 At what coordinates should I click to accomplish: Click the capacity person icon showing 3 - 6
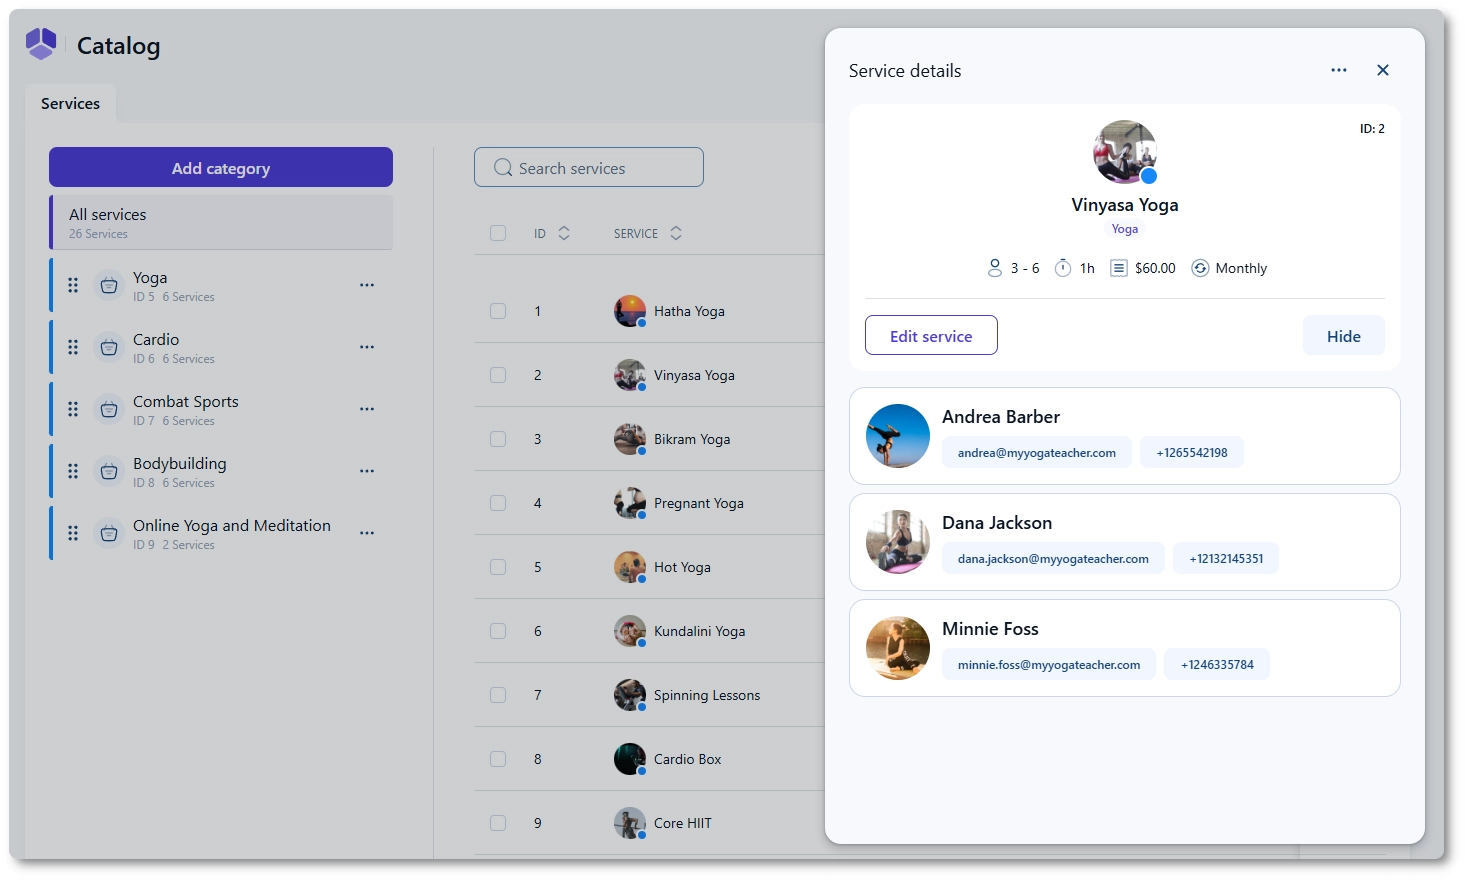994,268
